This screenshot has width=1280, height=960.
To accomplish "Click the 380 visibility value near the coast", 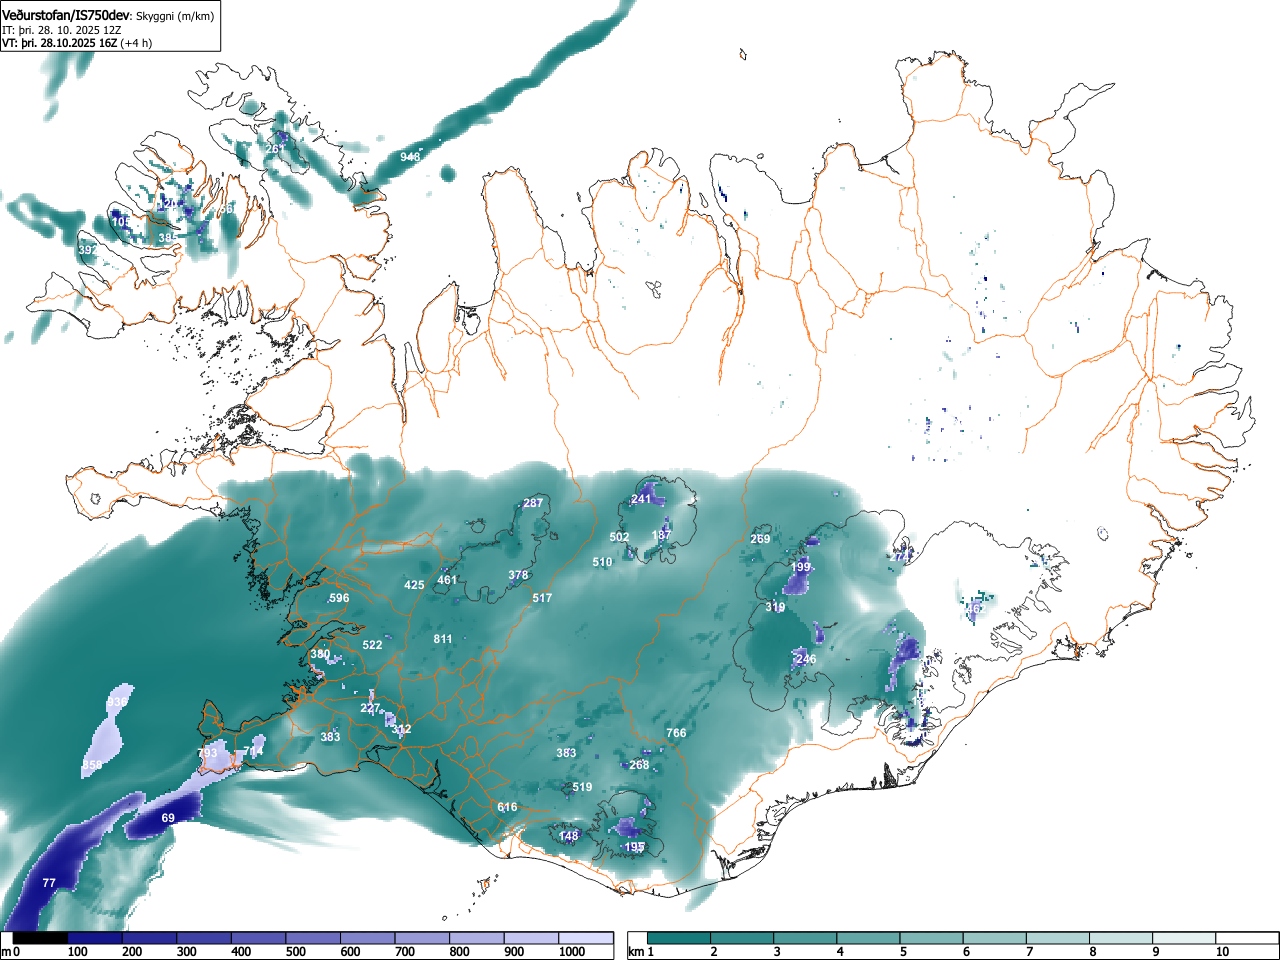I will [x=320, y=654].
